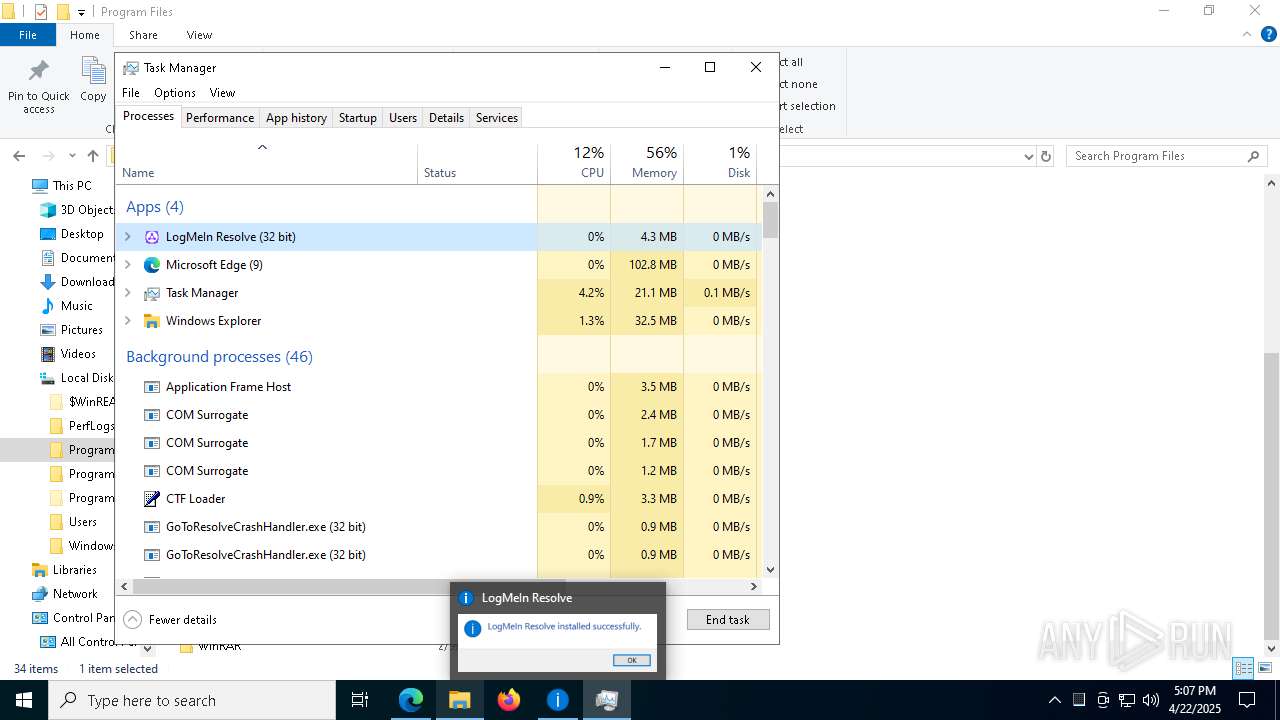This screenshot has height=720, width=1280.
Task: Click the Microsoft Edge process icon
Action: click(152, 265)
